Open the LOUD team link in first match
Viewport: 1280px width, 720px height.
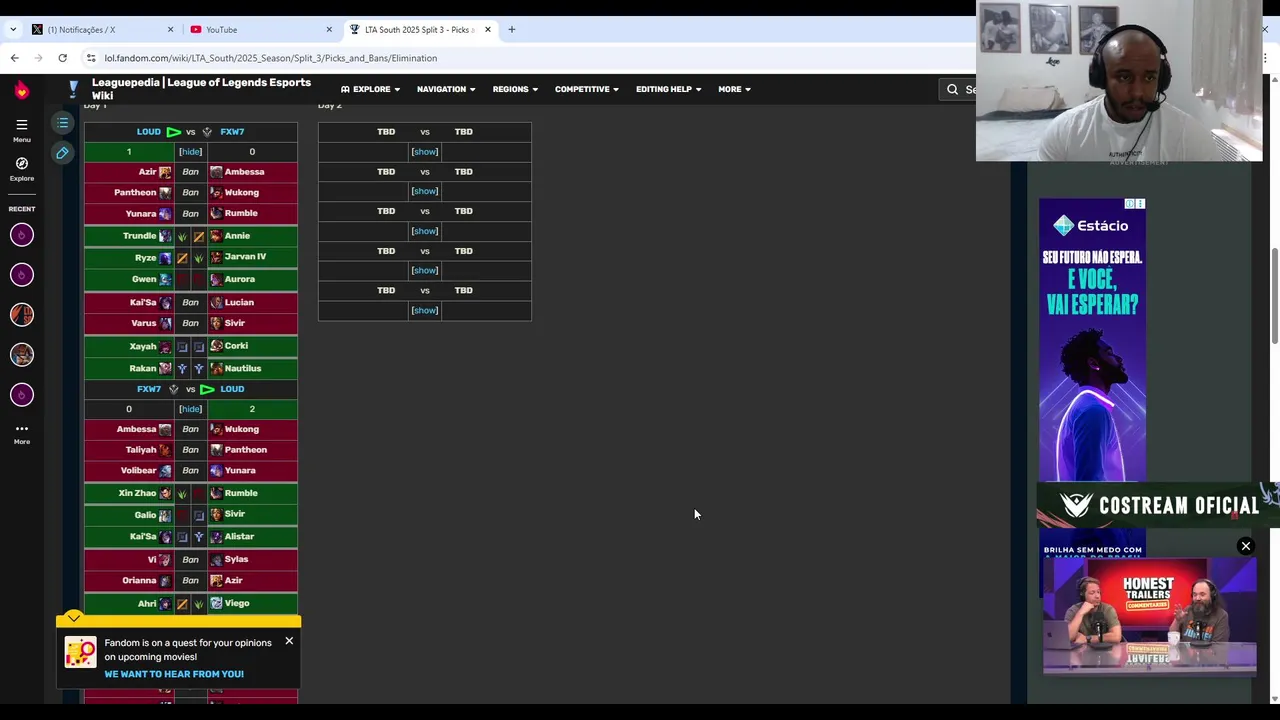pyautogui.click(x=148, y=132)
